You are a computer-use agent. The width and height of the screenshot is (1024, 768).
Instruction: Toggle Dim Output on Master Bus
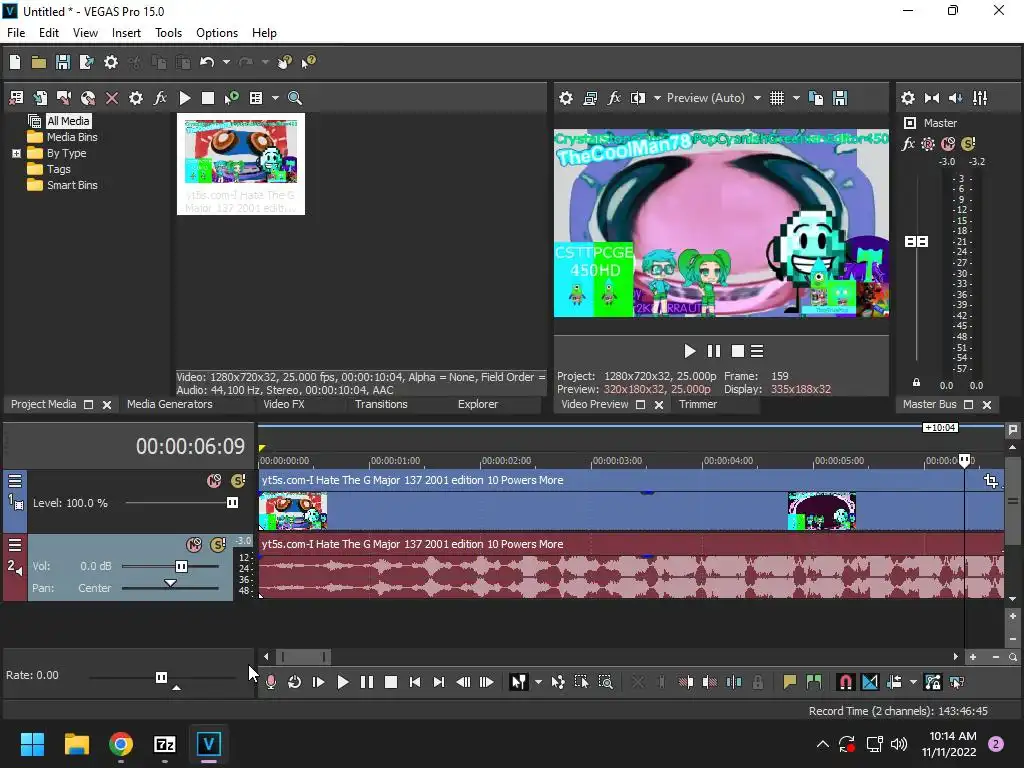956,98
